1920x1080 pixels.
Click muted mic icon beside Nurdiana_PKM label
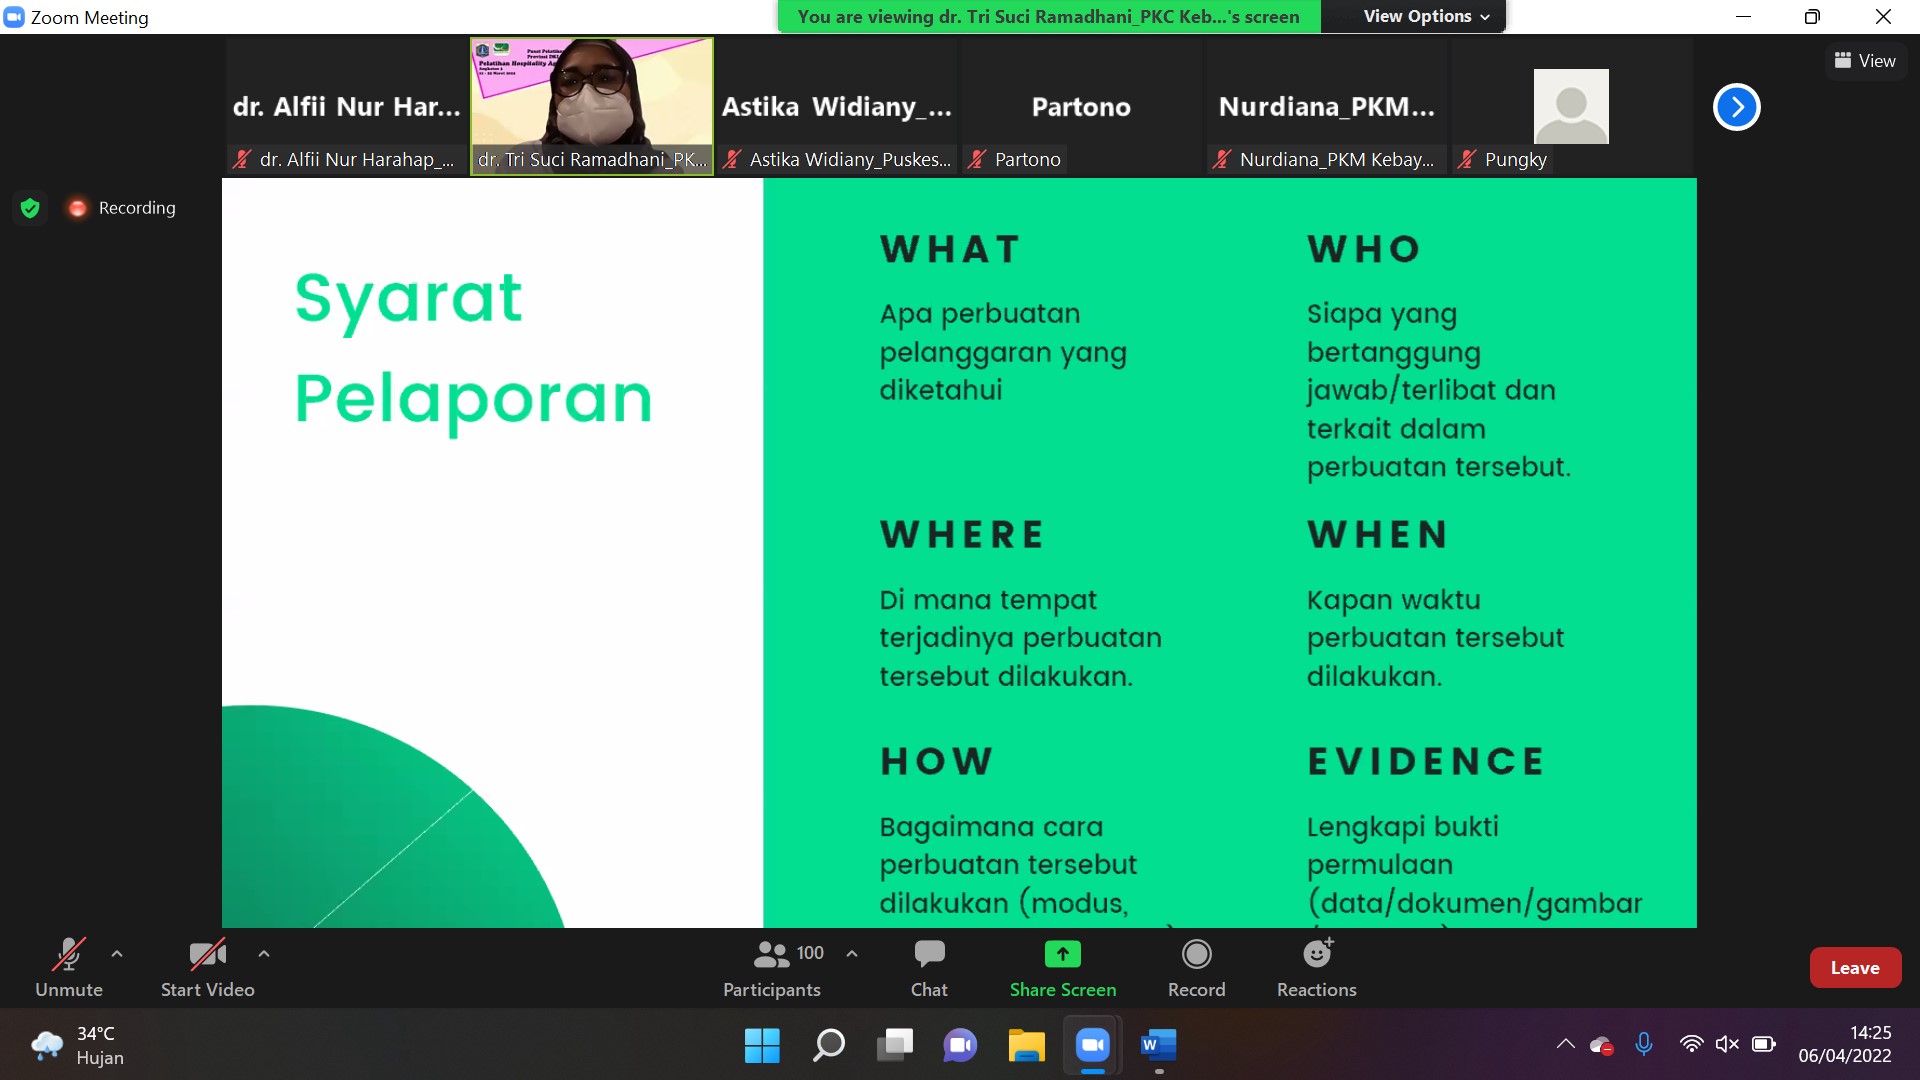(x=1222, y=159)
